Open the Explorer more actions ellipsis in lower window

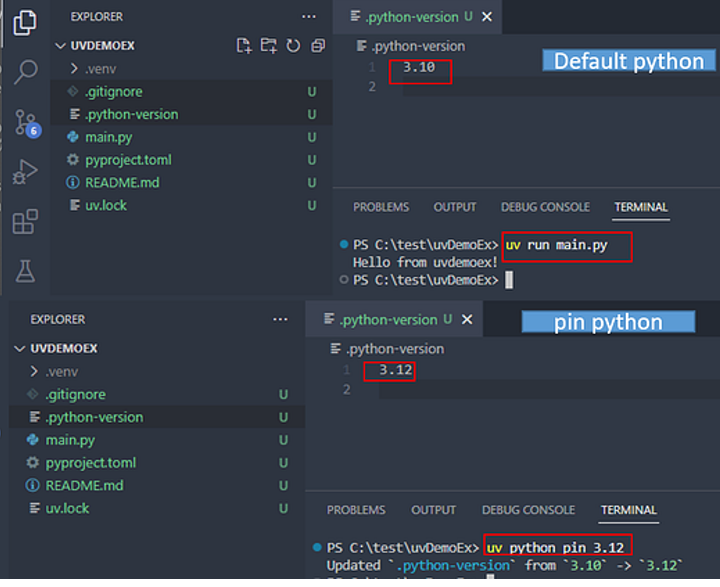pos(280,320)
